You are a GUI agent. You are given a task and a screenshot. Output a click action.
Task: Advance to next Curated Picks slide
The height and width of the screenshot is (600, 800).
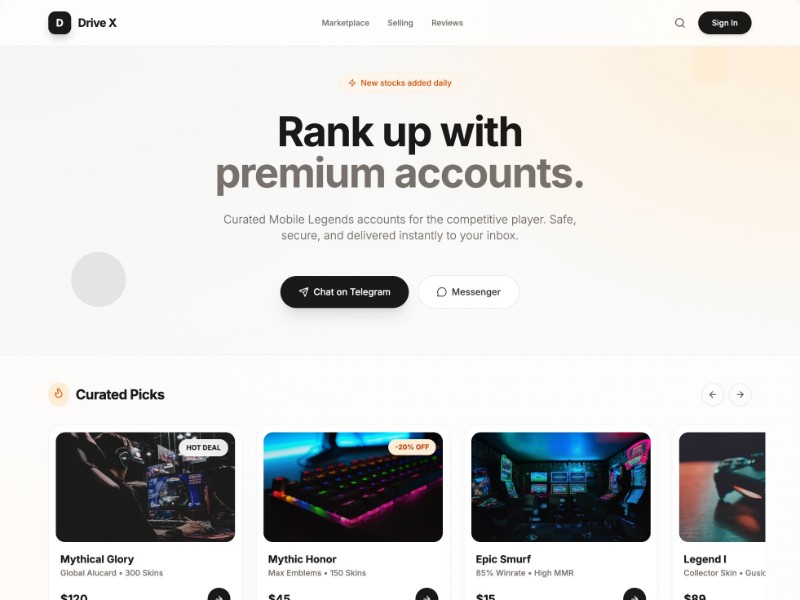tap(740, 394)
